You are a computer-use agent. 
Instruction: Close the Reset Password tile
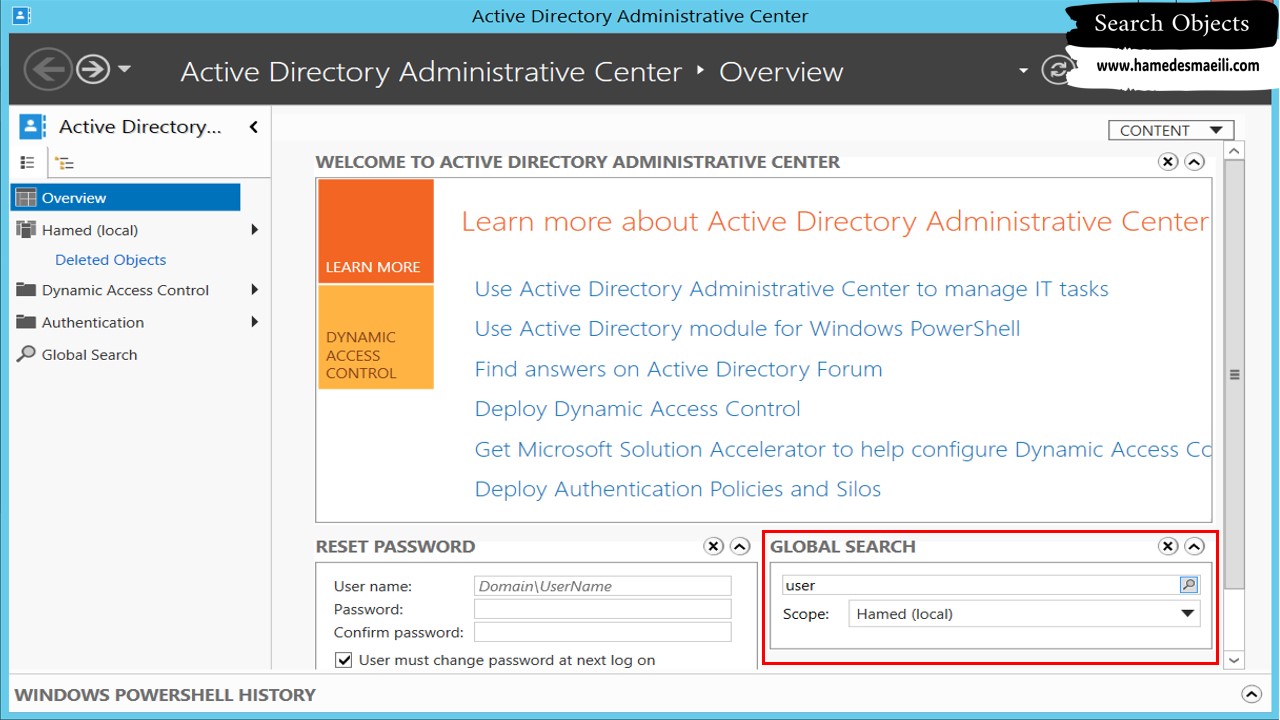point(713,546)
